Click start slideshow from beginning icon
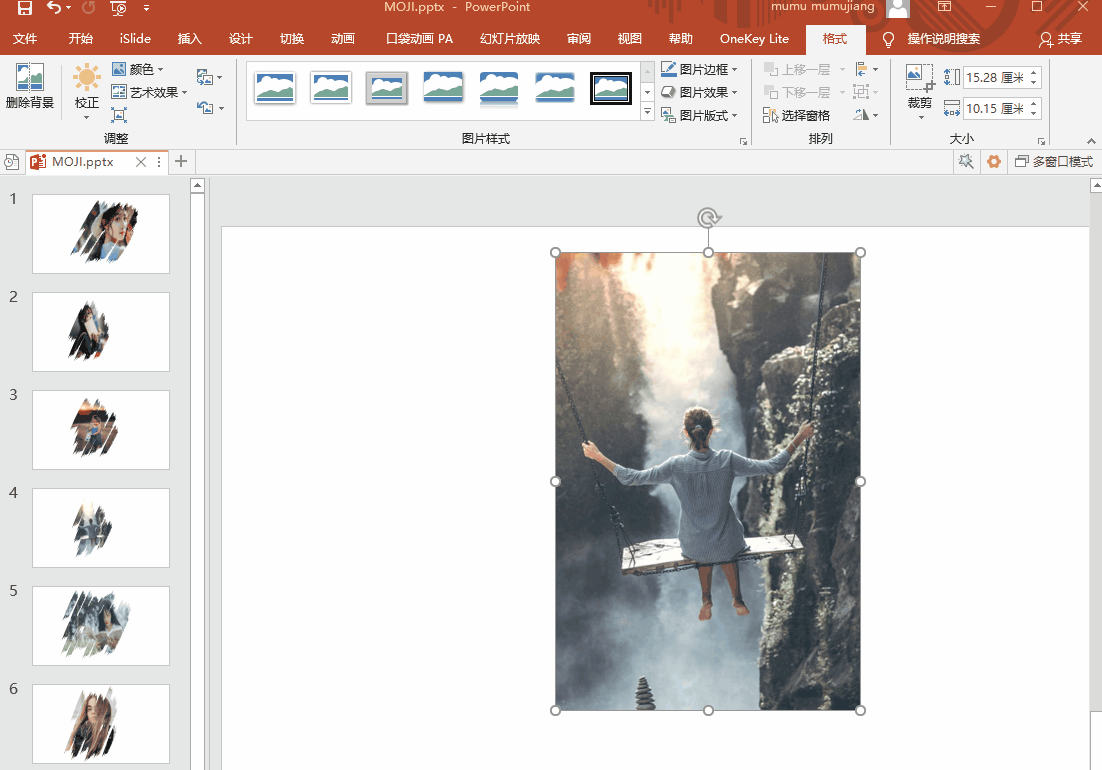 (118, 8)
